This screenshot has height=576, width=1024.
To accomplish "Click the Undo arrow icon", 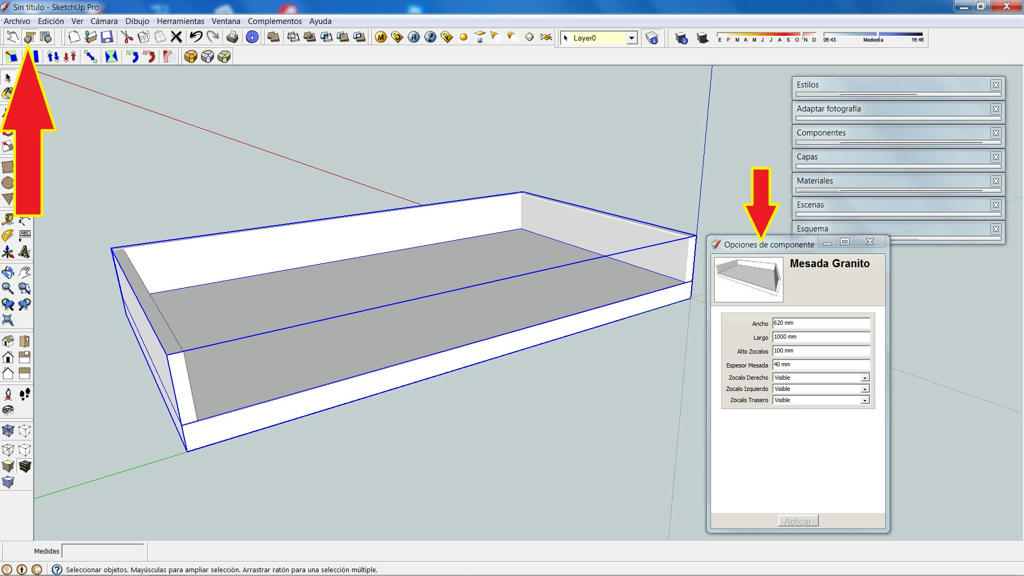I will 196,37.
